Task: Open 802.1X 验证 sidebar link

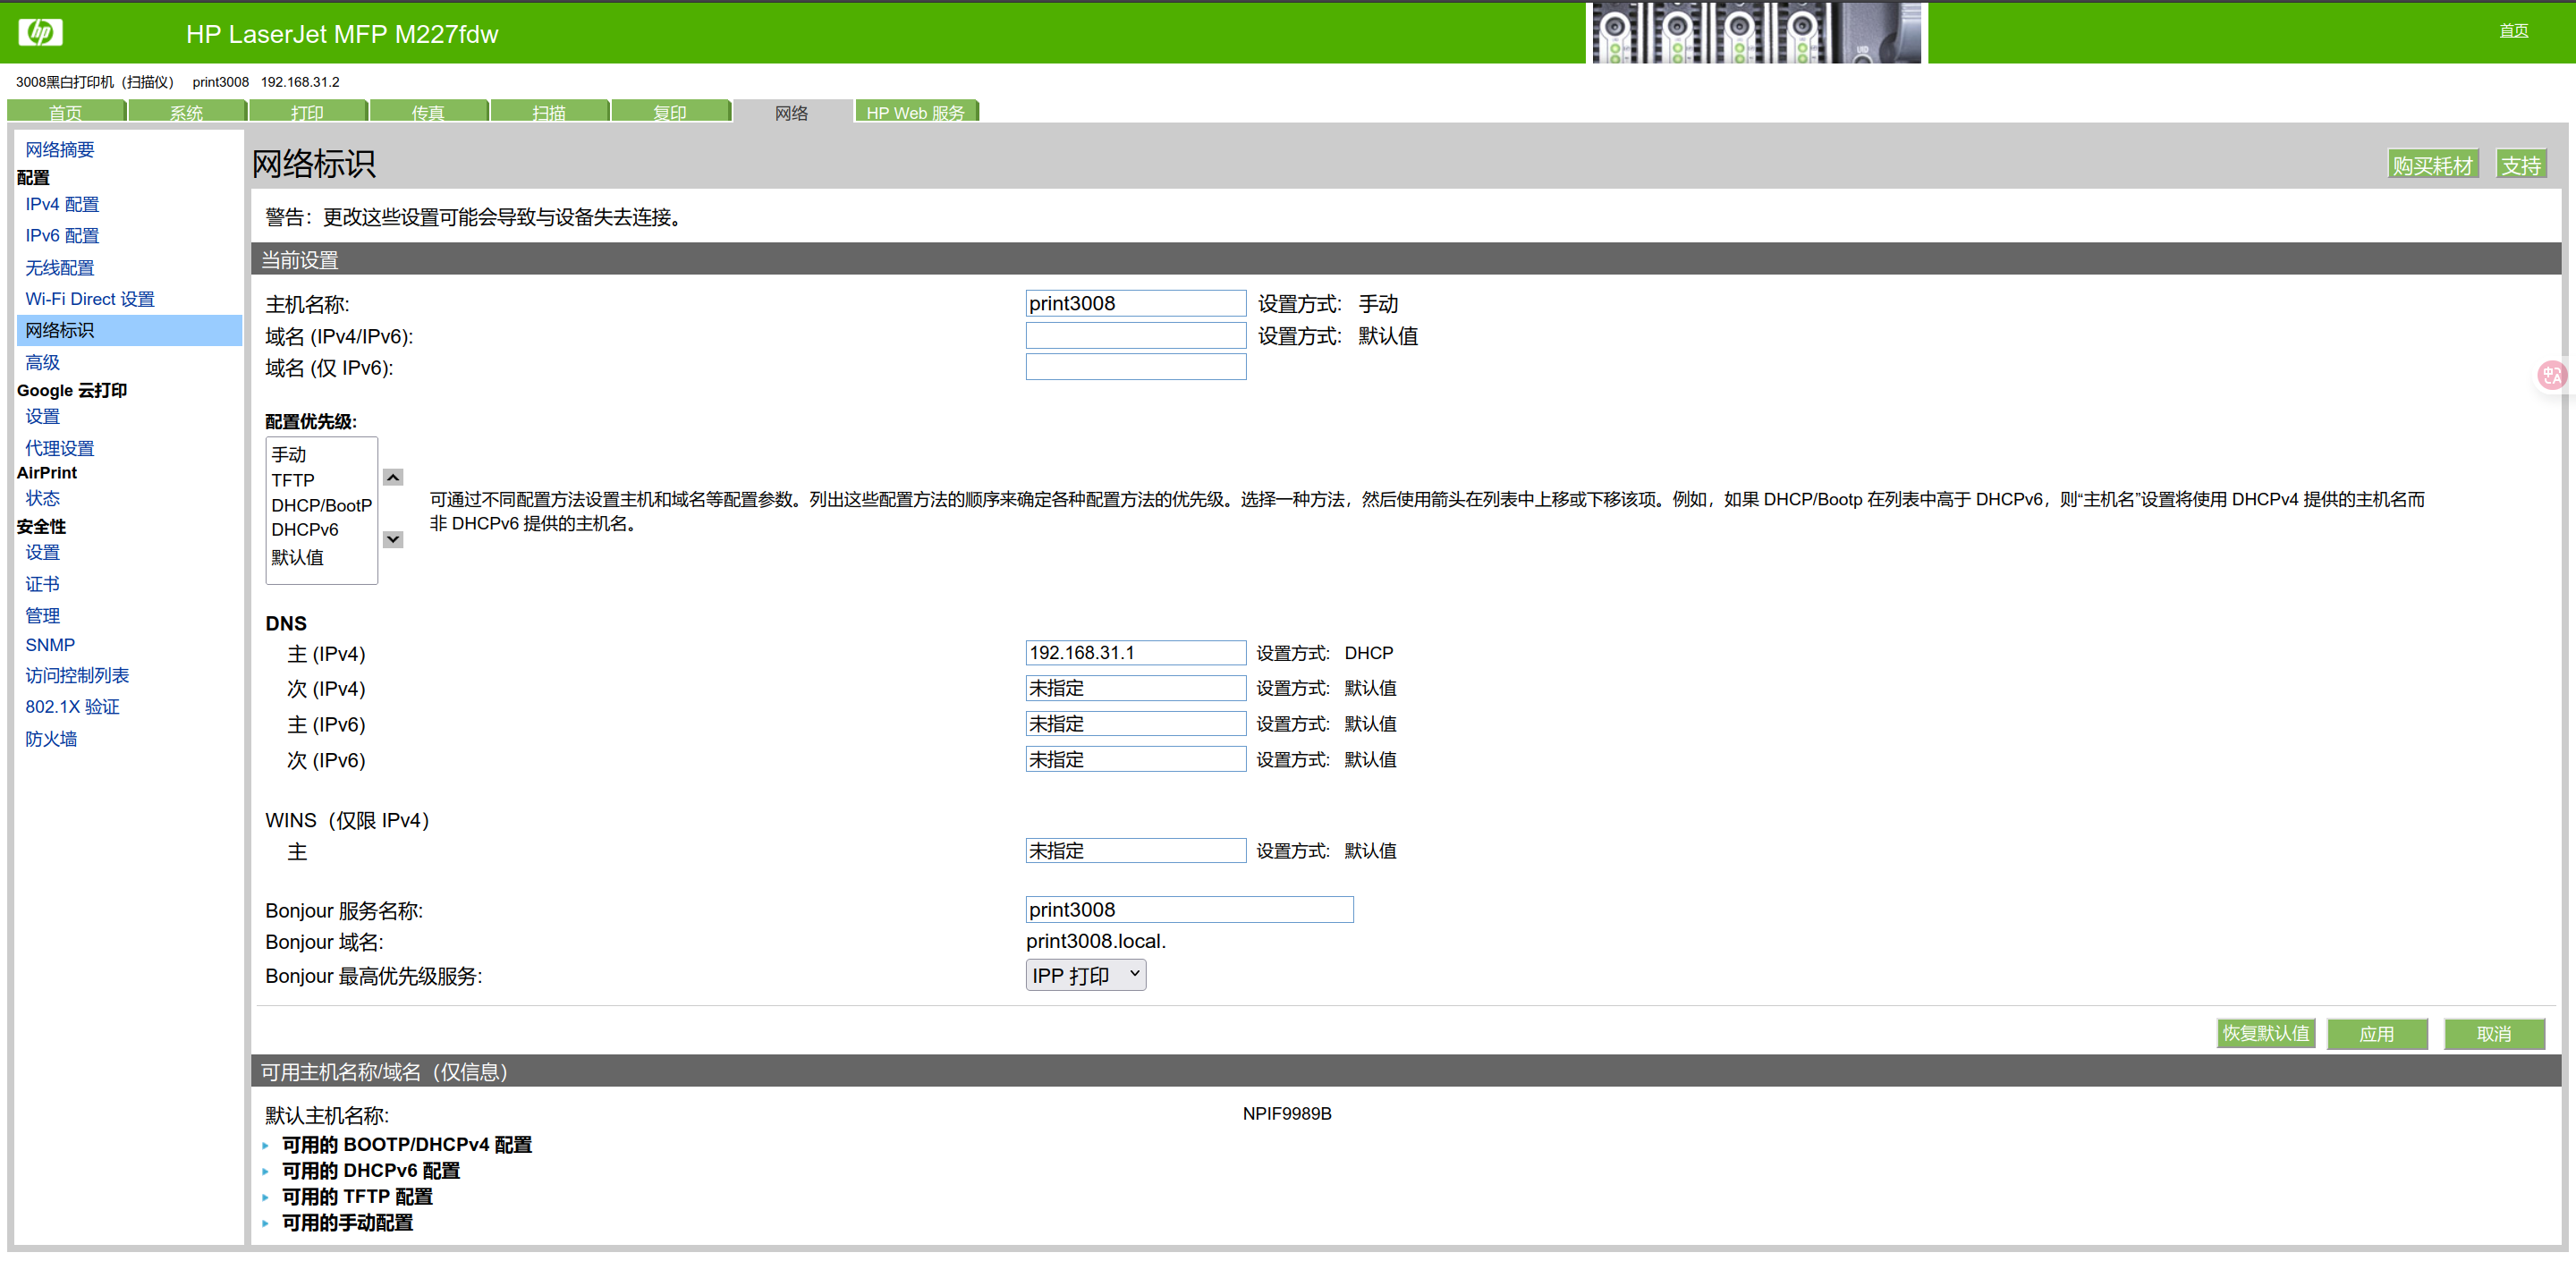Action: pos(72,706)
